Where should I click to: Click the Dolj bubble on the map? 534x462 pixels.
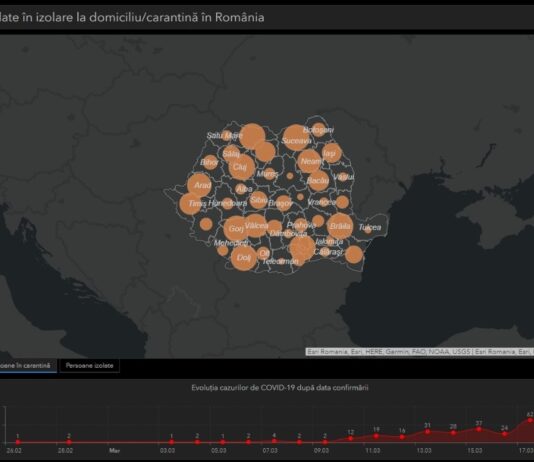pyautogui.click(x=244, y=258)
